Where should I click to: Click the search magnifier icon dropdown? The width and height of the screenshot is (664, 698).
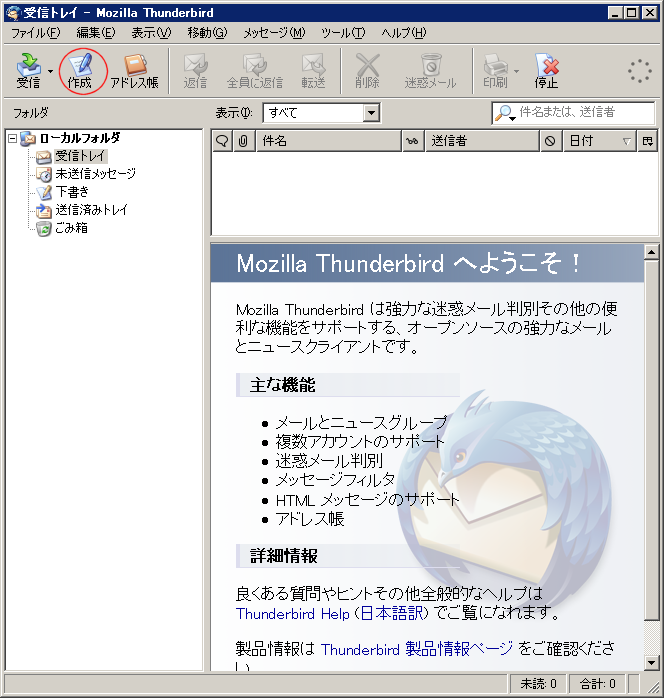(x=505, y=113)
